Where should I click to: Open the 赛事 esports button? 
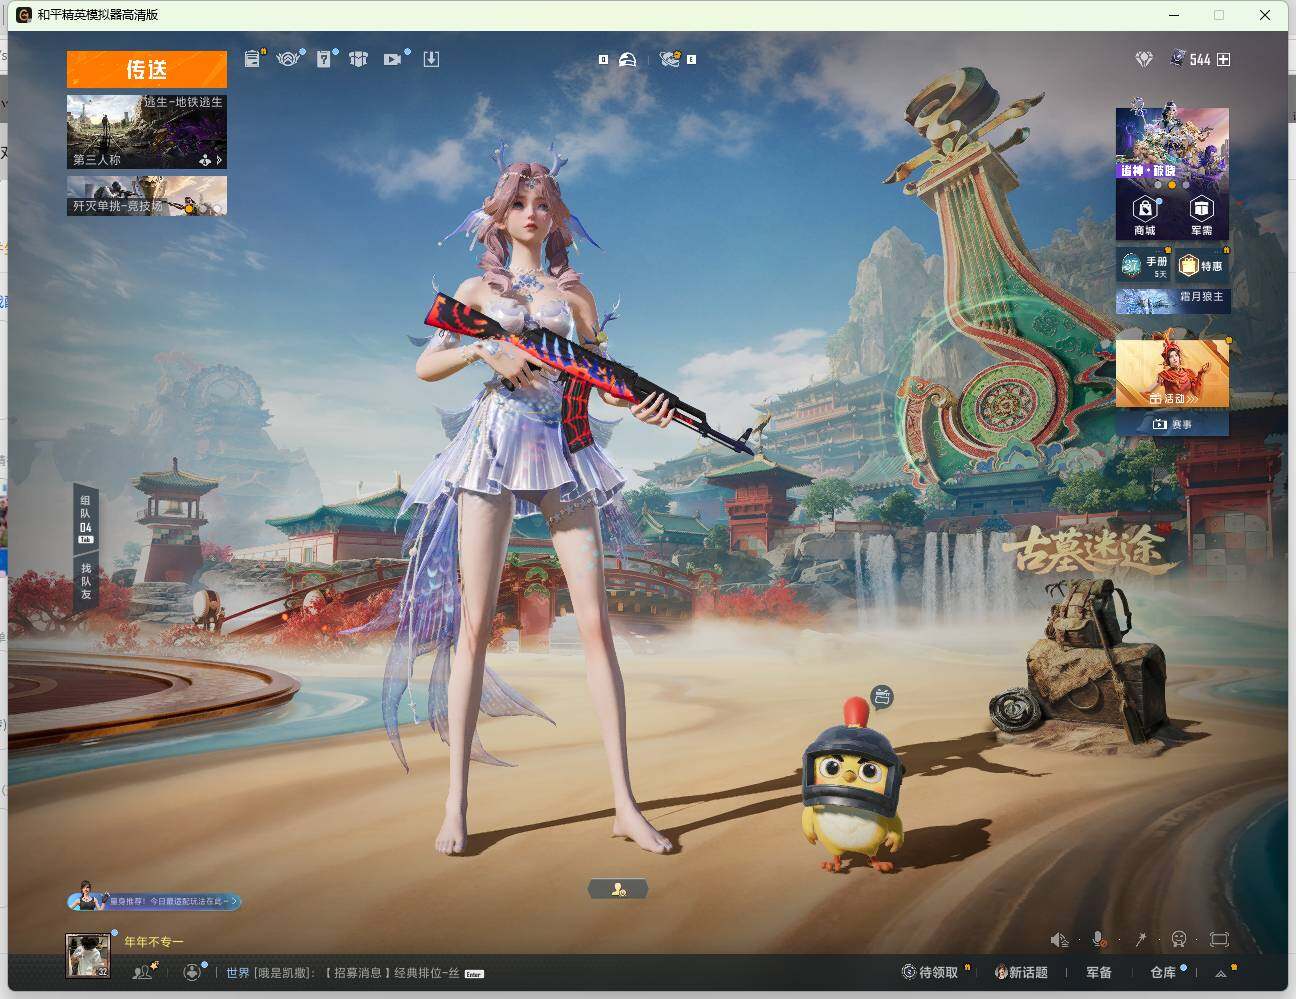click(x=1172, y=424)
